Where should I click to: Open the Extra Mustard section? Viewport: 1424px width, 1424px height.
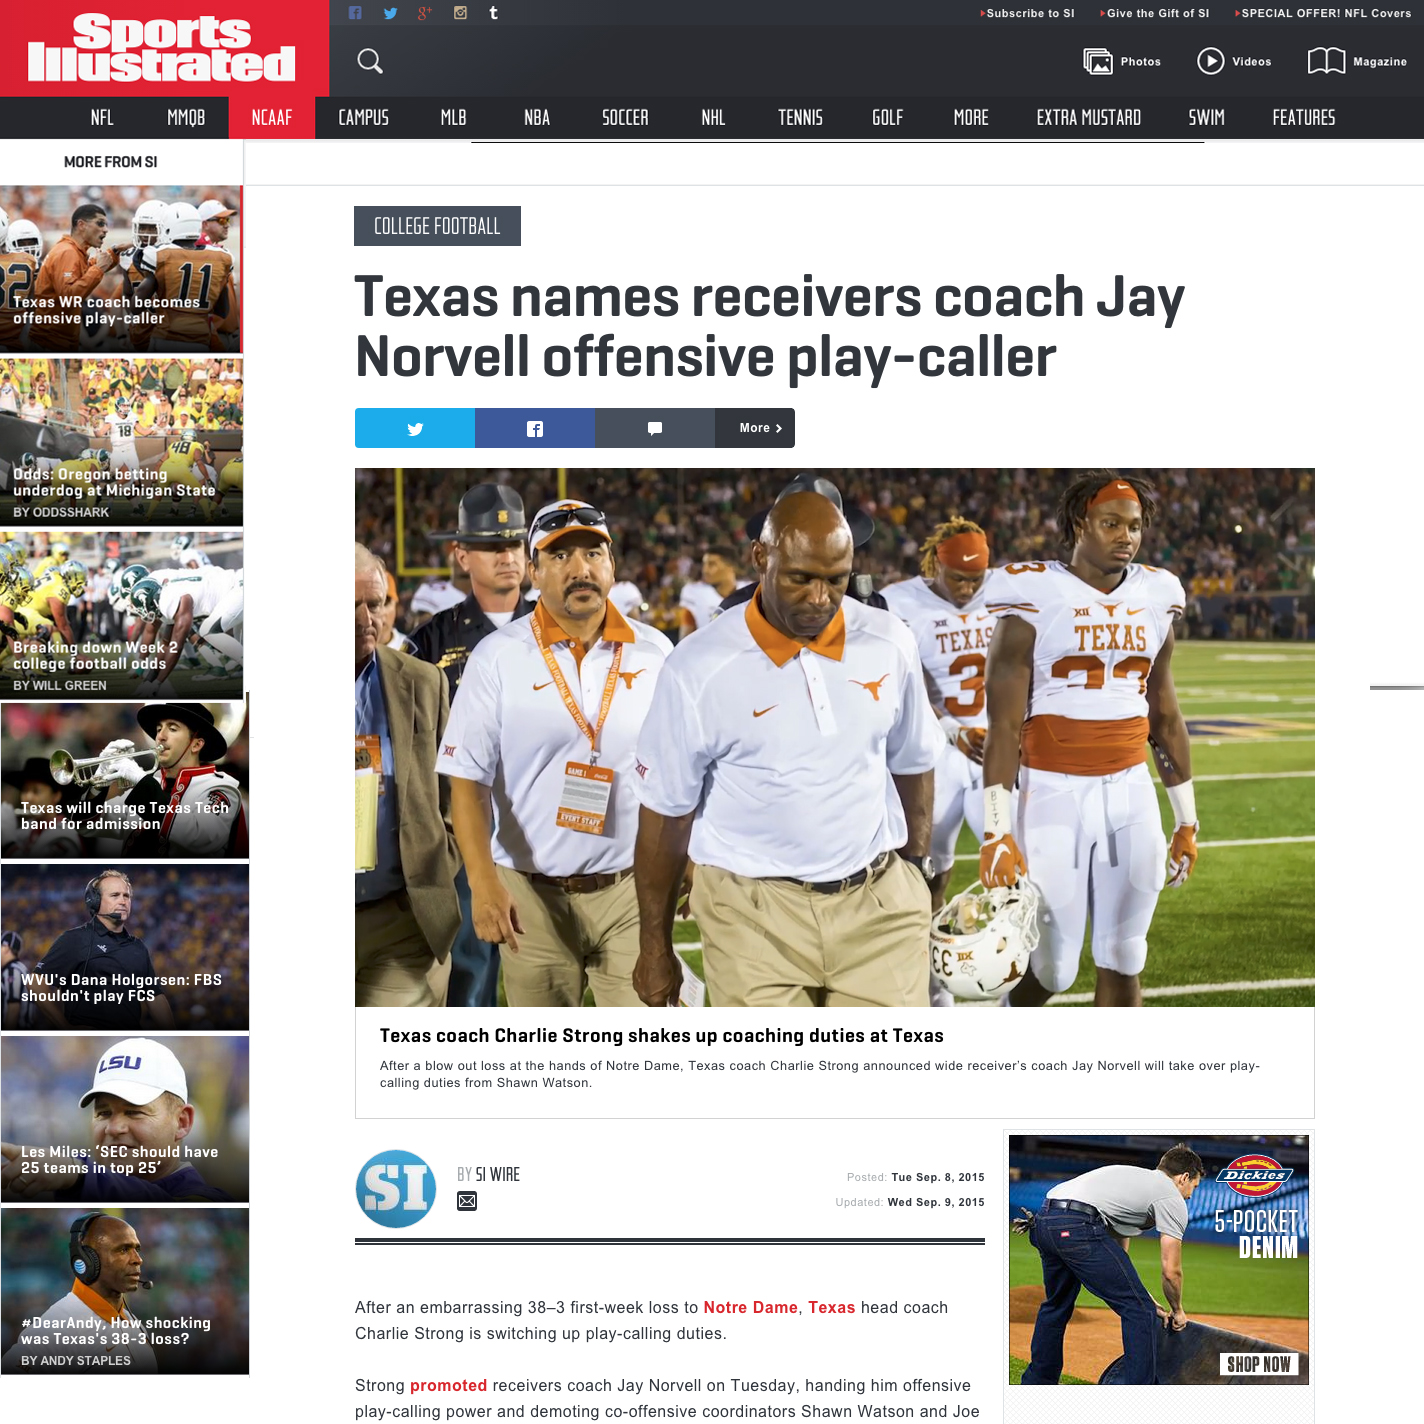[1089, 118]
